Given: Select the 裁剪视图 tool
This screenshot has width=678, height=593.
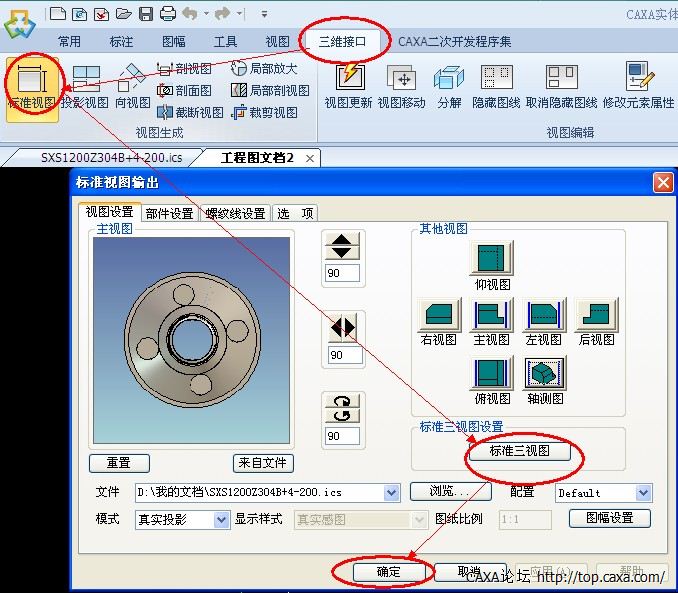Looking at the screenshot, I should tap(264, 112).
